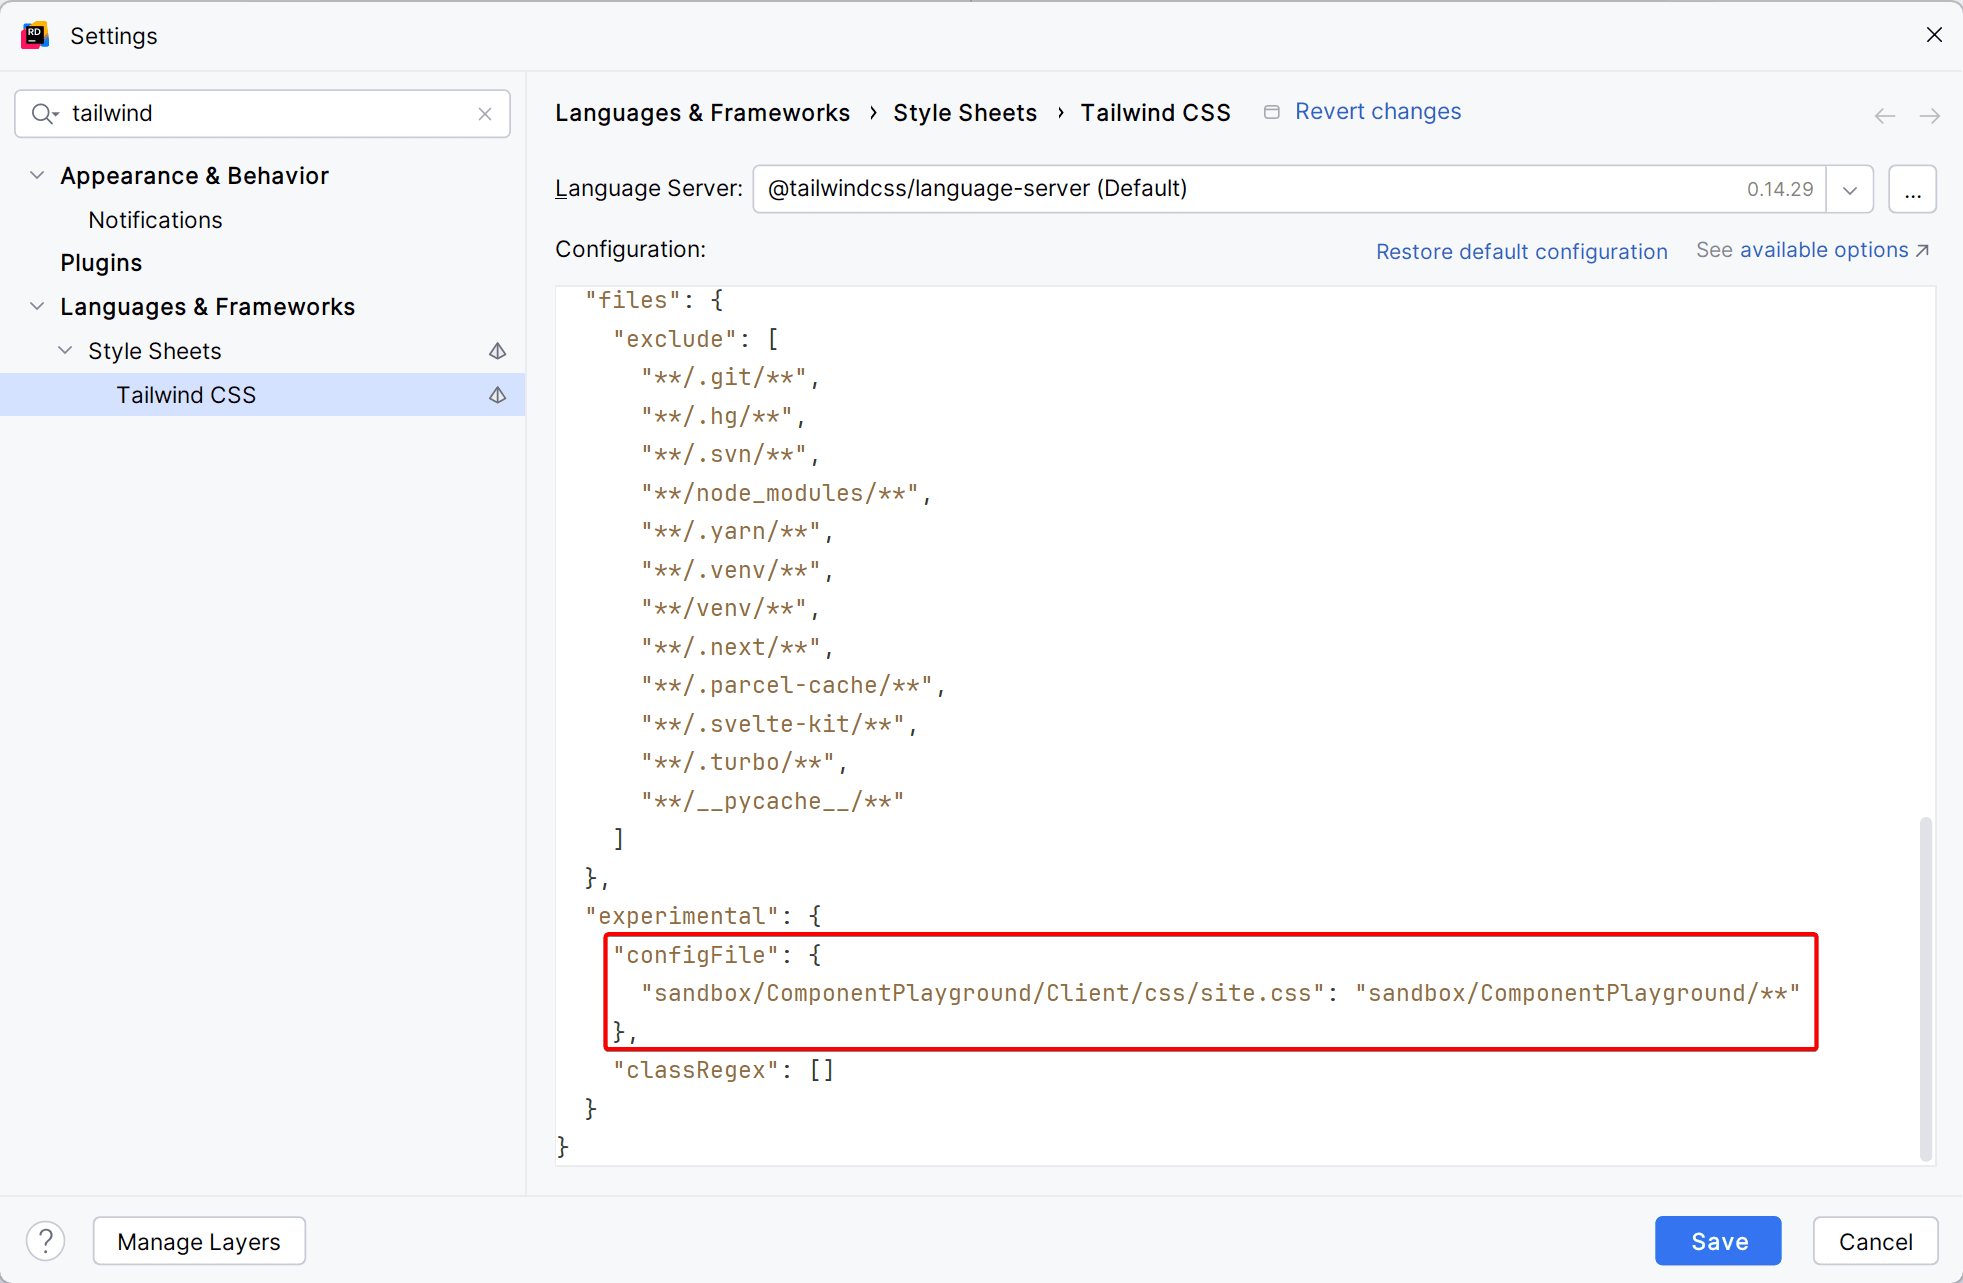
Task: Open the Plugins settings page
Action: [x=101, y=263]
